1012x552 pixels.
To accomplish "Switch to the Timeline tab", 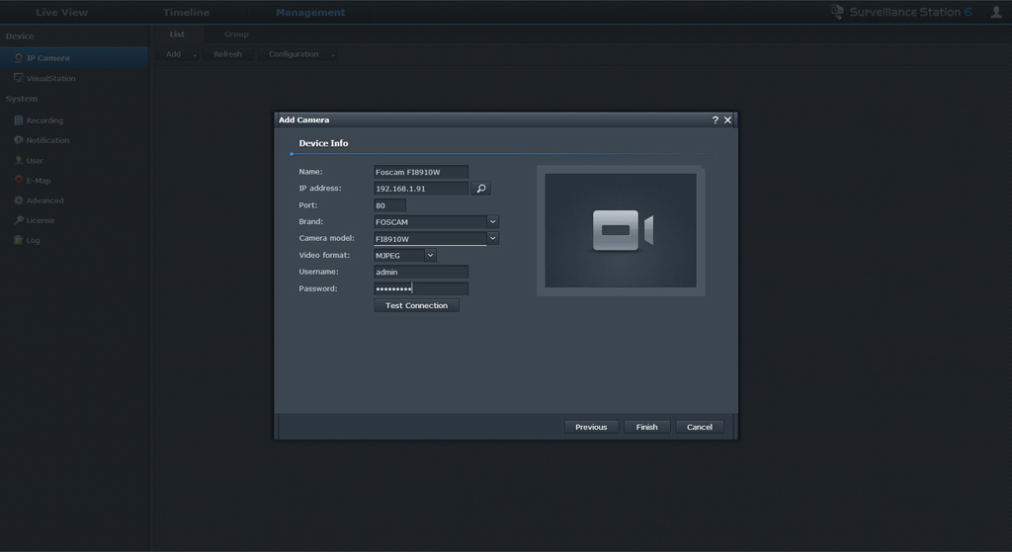I will (186, 12).
